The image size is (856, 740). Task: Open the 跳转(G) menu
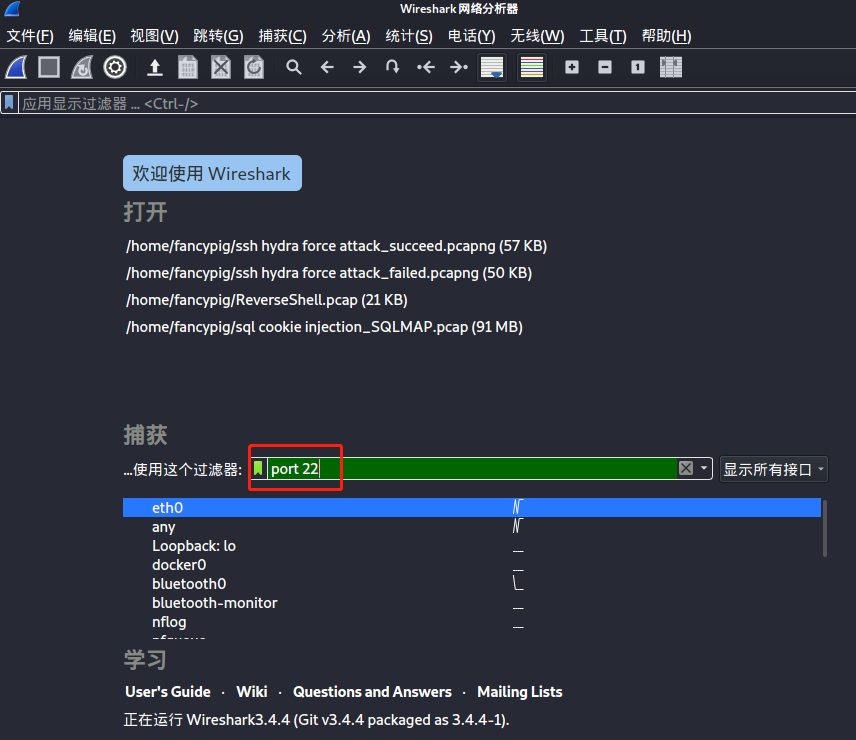(218, 36)
